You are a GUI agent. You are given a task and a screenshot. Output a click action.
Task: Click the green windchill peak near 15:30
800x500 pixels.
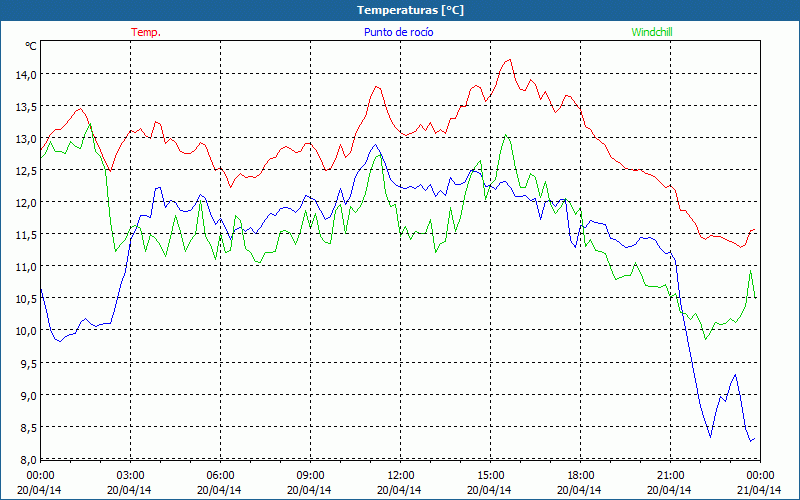coord(505,135)
